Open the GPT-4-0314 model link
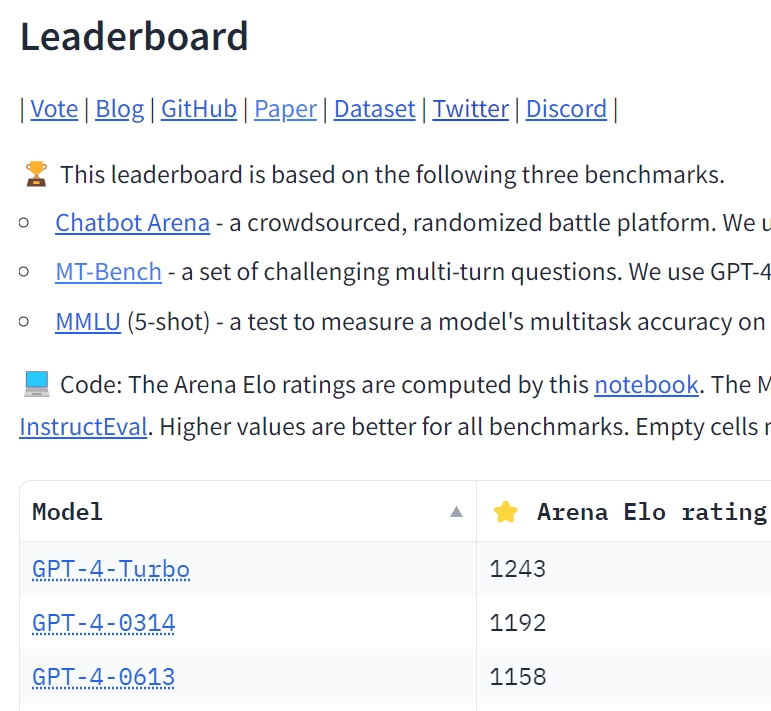The height and width of the screenshot is (711, 771). click(103, 623)
